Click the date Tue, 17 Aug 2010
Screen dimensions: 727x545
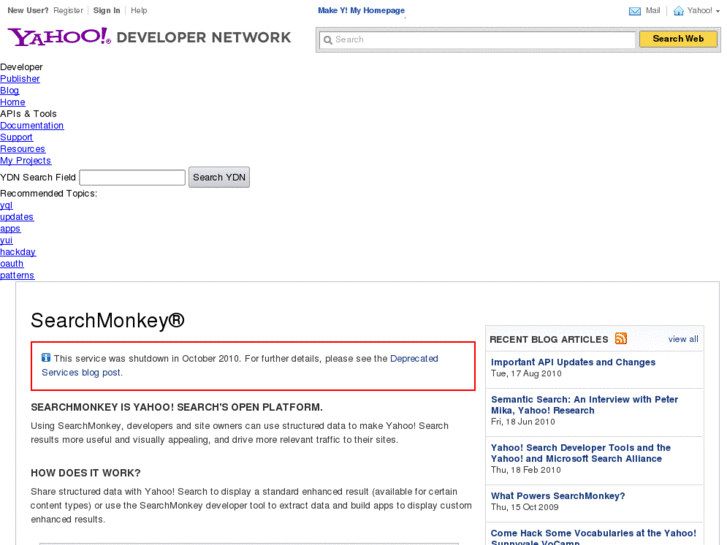[x=526, y=374]
